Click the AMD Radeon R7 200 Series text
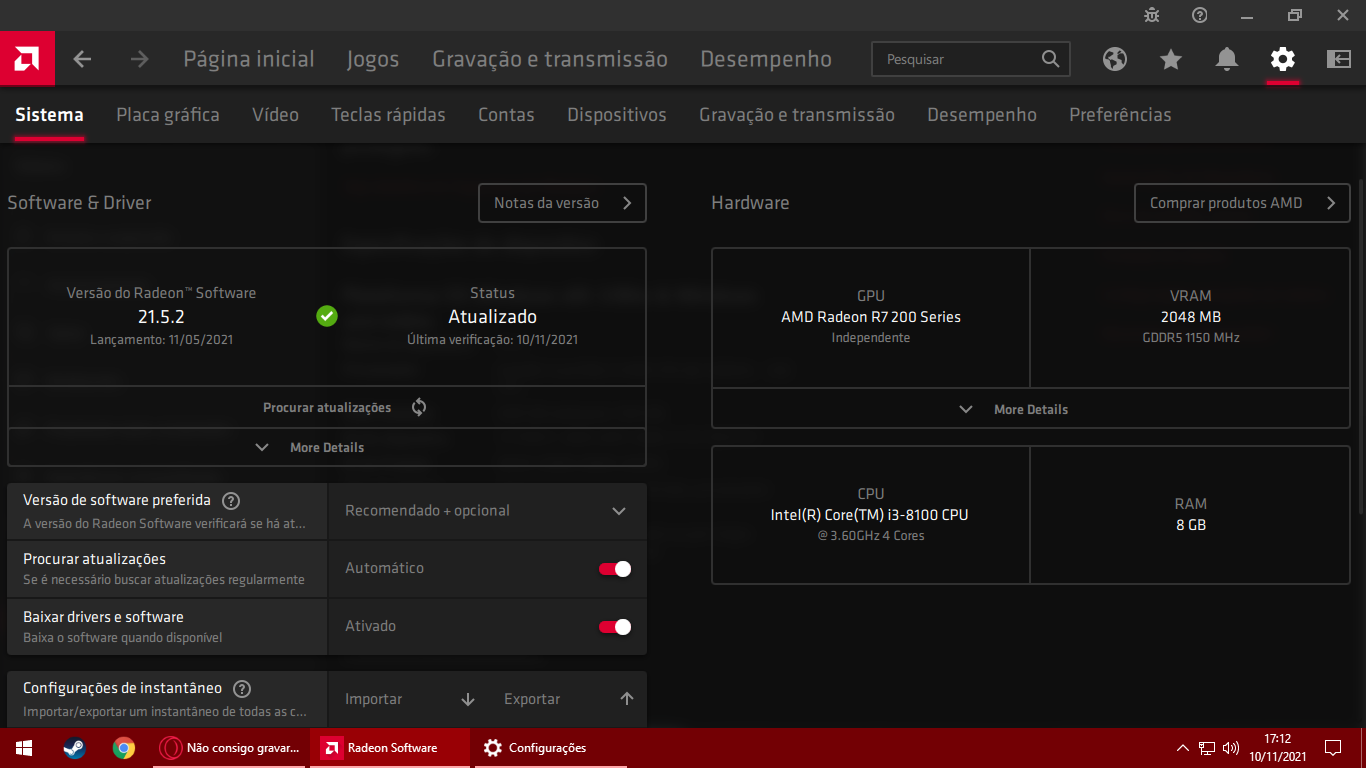This screenshot has width=1366, height=768. pyautogui.click(x=871, y=317)
